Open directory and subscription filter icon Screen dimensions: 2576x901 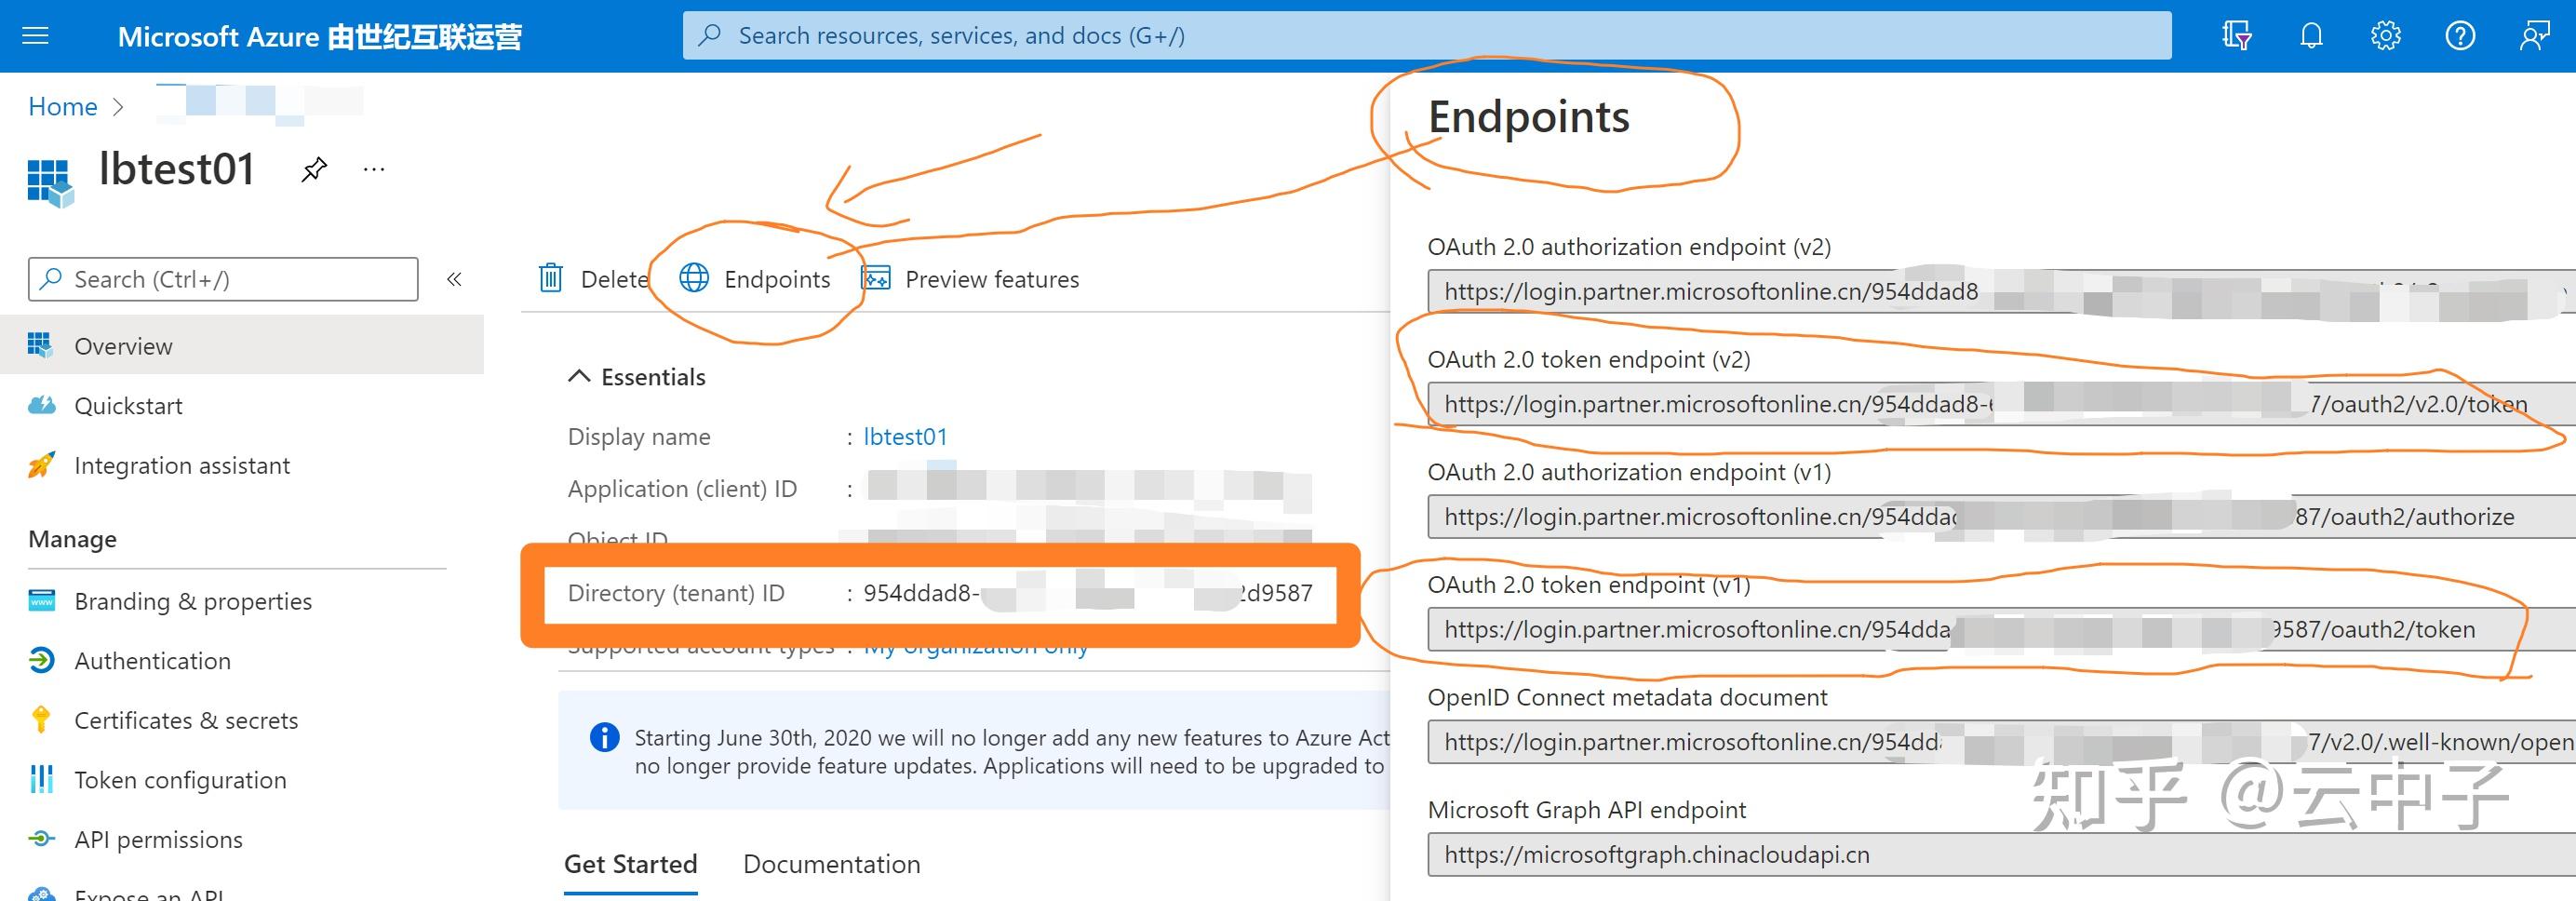pos(2236,36)
